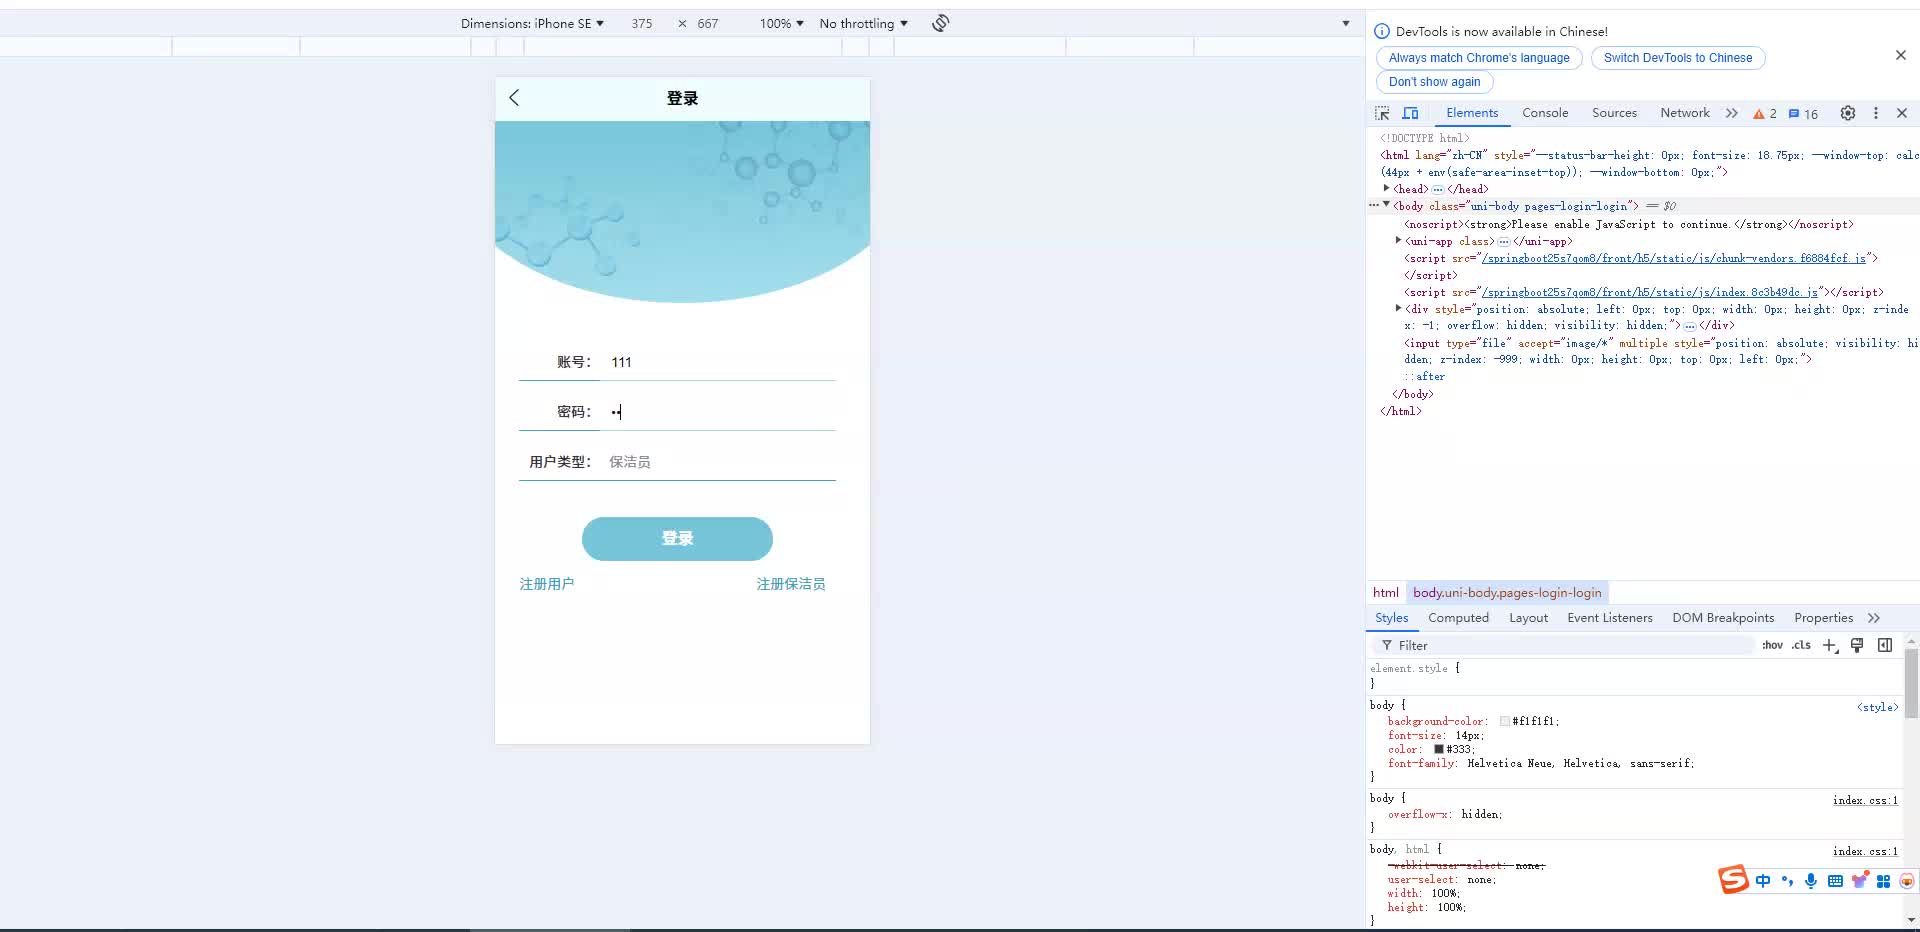Open the Computed styles tab

coord(1458,618)
